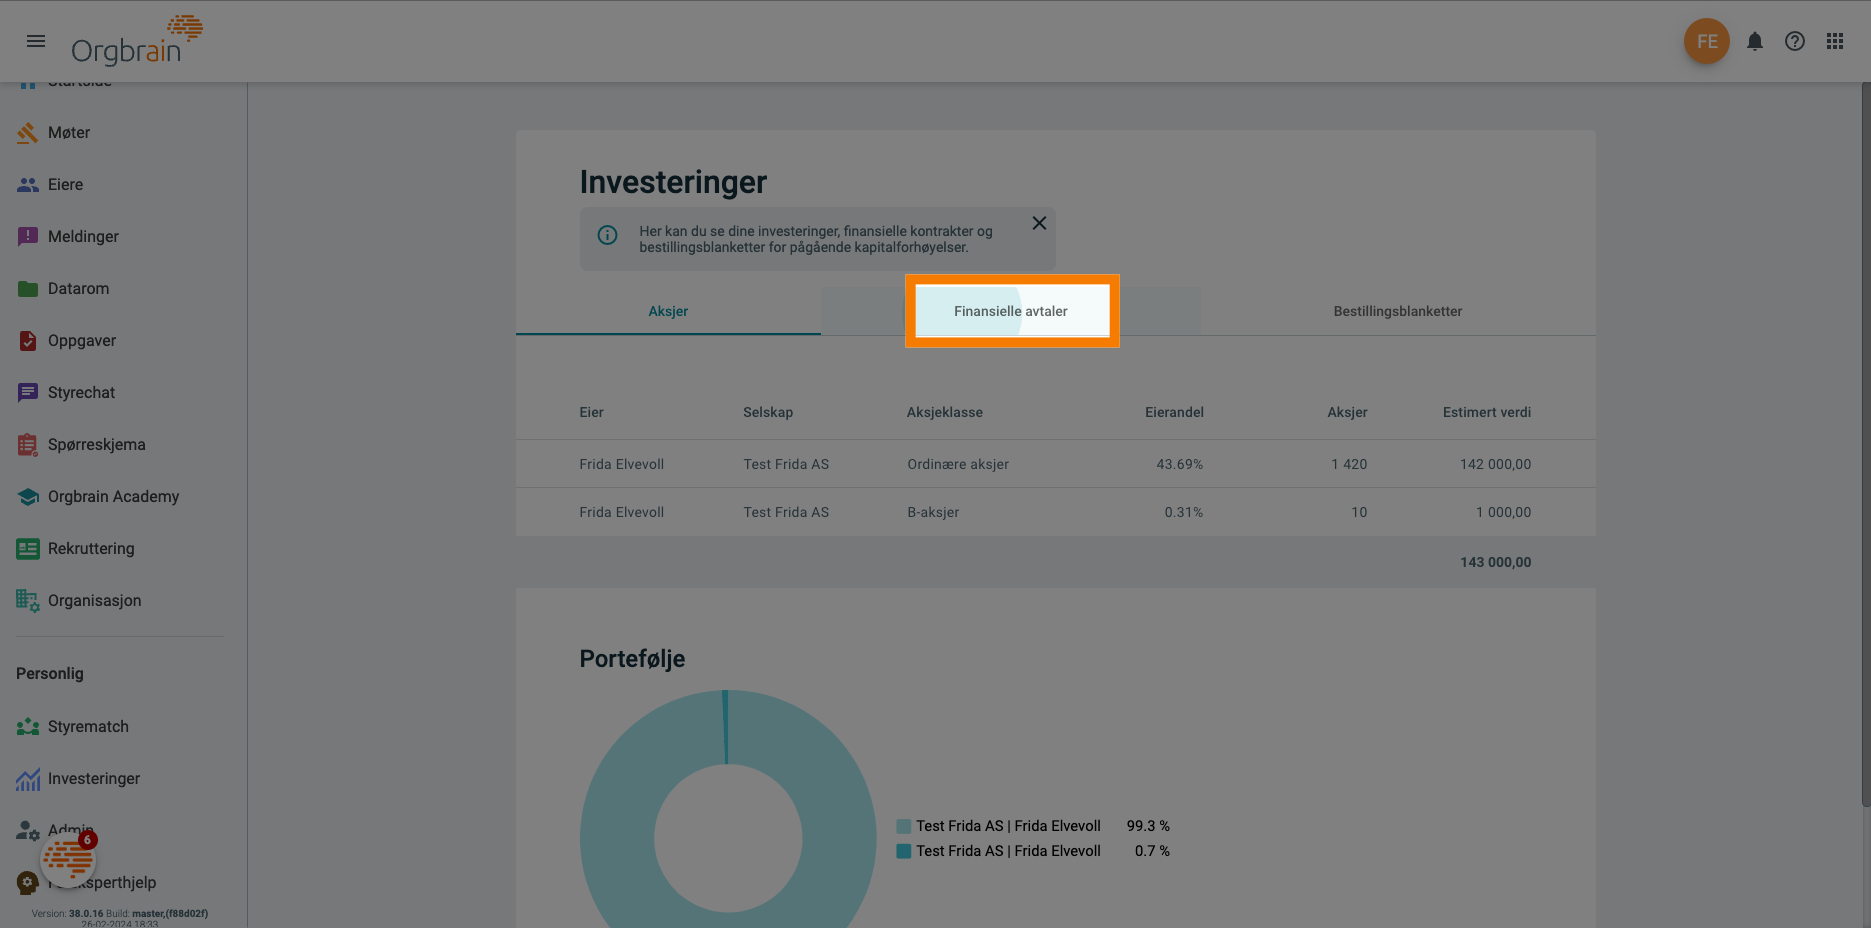Click the Selskap column header
The height and width of the screenshot is (928, 1871).
(768, 412)
